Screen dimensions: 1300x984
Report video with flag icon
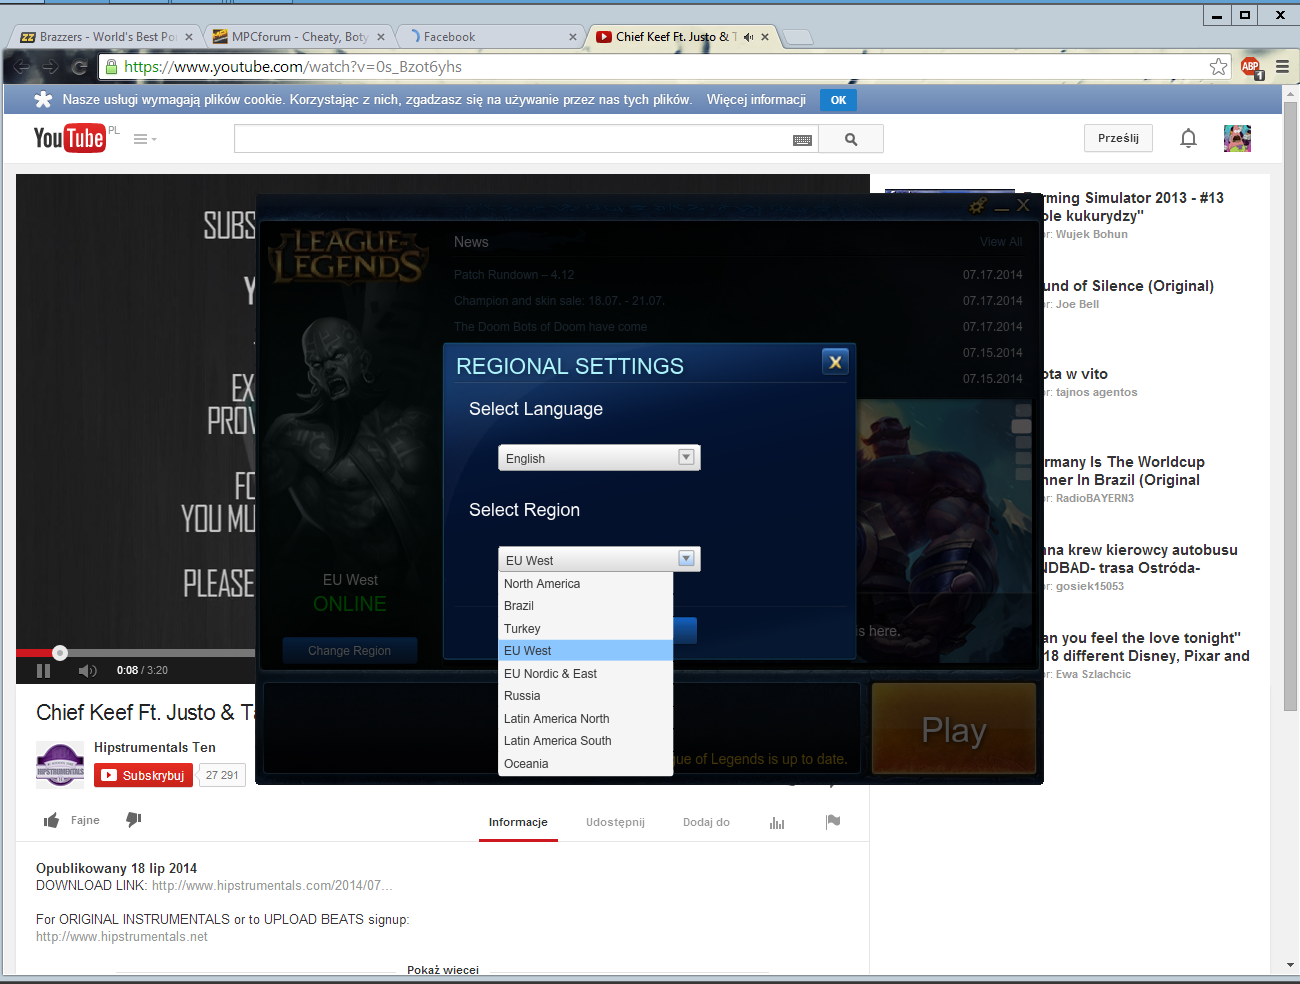833,821
